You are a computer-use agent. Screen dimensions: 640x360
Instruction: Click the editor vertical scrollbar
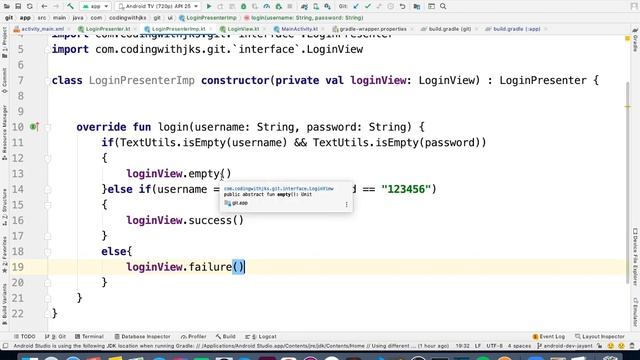[x=628, y=182]
